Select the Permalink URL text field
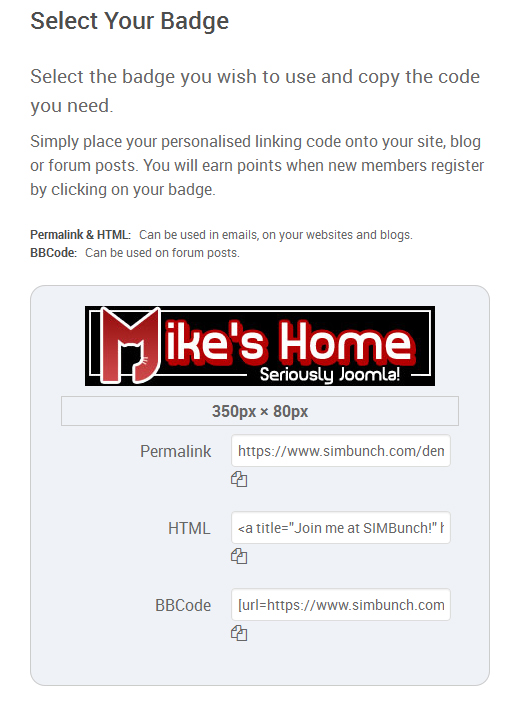 pos(341,451)
